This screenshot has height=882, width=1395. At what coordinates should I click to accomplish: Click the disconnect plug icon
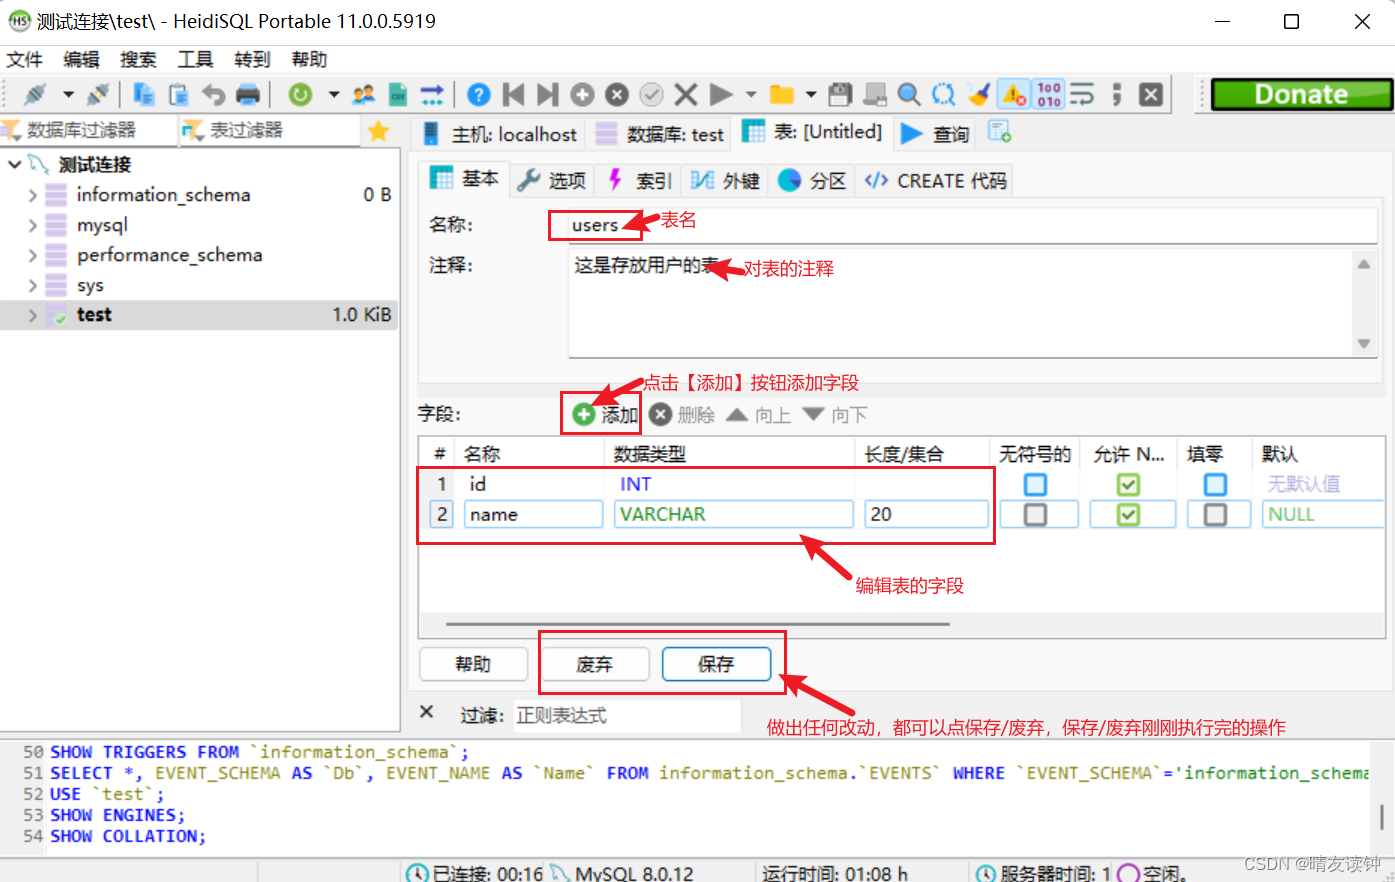(x=97, y=94)
